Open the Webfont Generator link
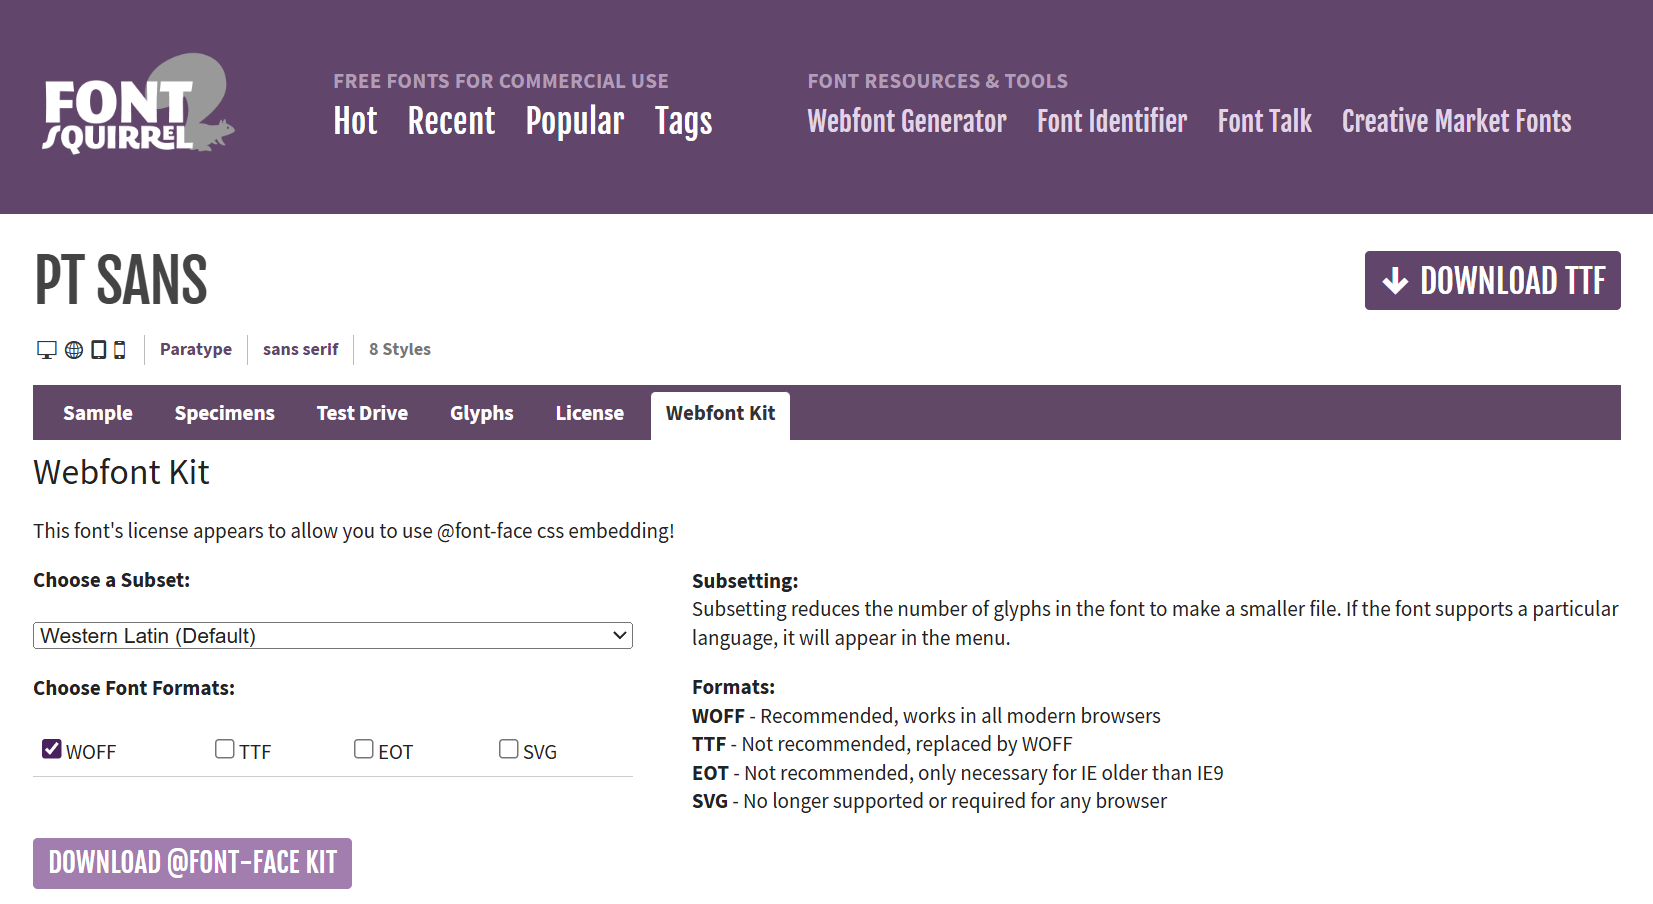The image size is (1653, 904). pyautogui.click(x=906, y=121)
